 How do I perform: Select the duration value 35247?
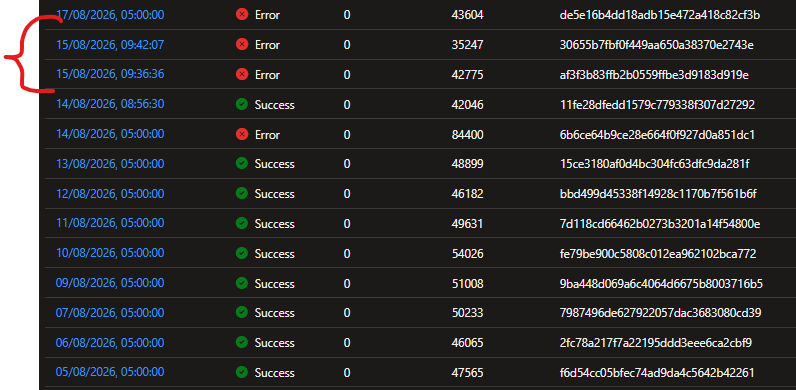(468, 45)
